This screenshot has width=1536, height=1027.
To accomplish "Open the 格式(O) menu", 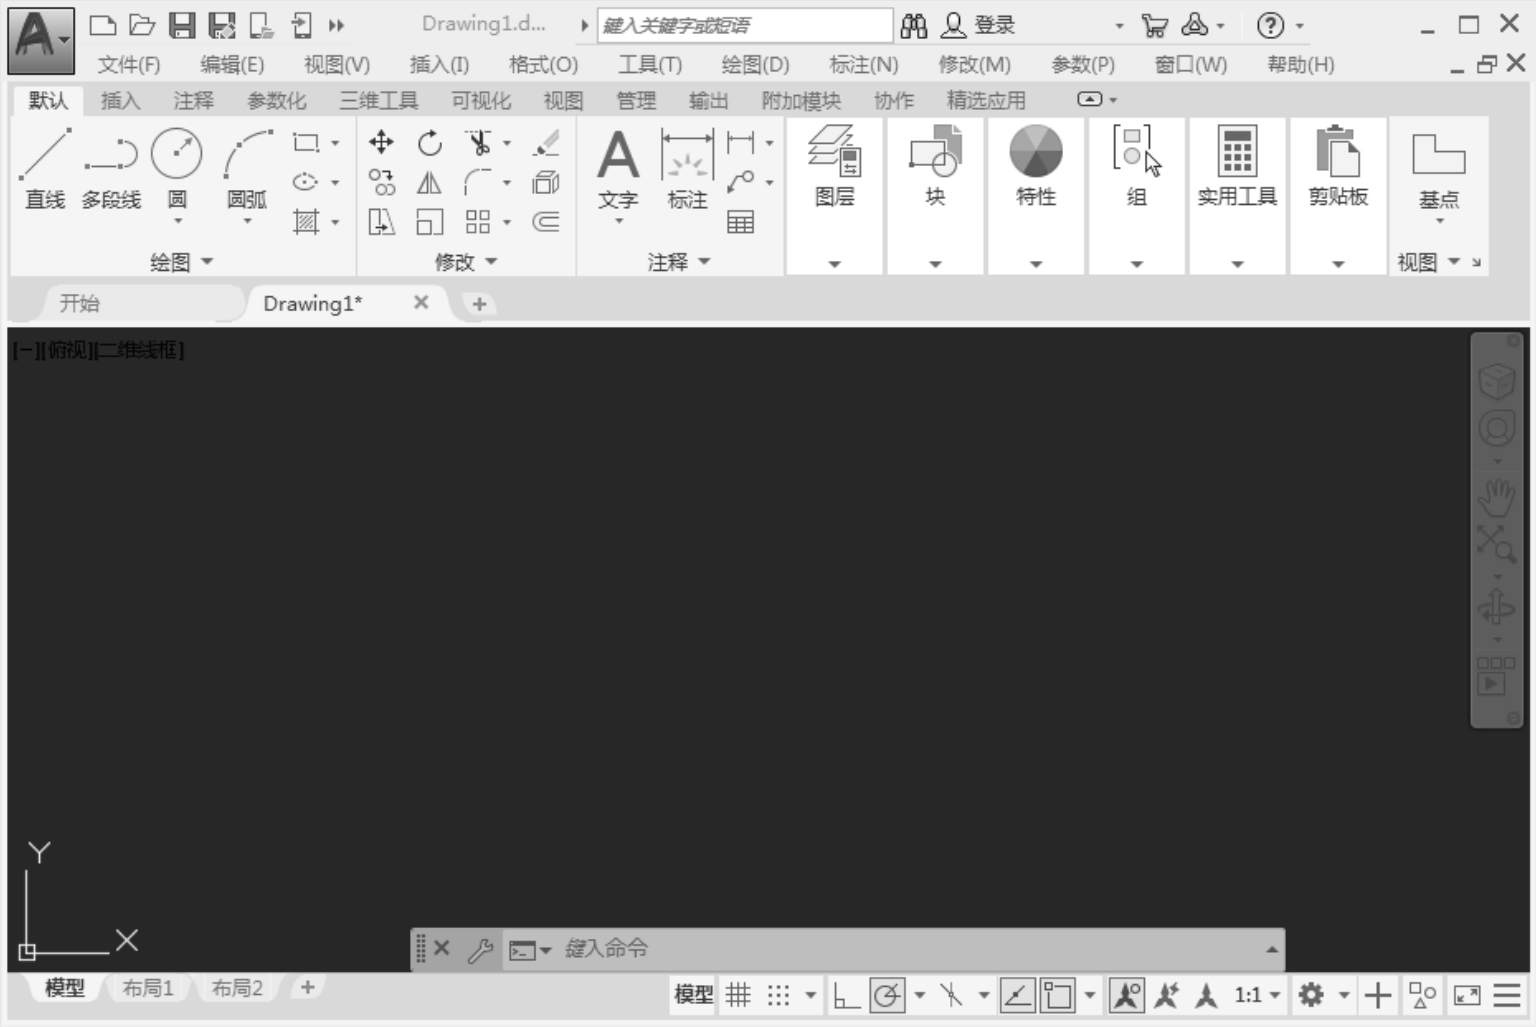I will point(543,65).
